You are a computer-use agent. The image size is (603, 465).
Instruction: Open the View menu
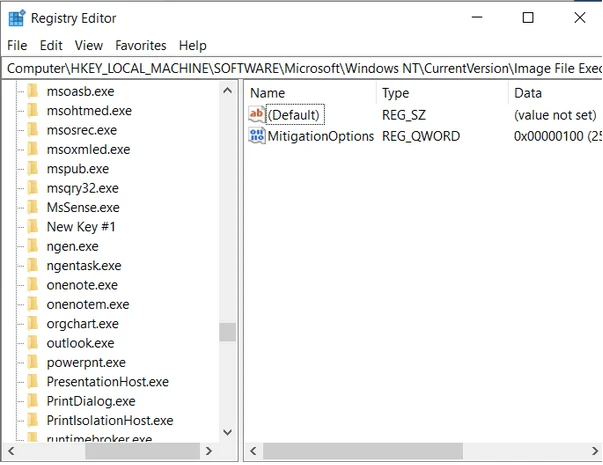(x=89, y=45)
